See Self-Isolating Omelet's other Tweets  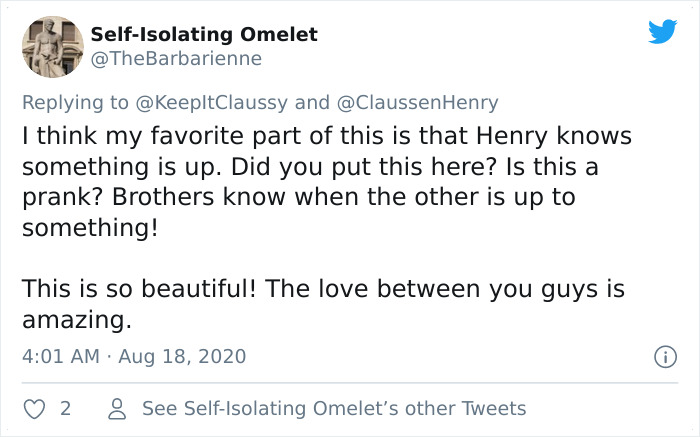(x=333, y=408)
